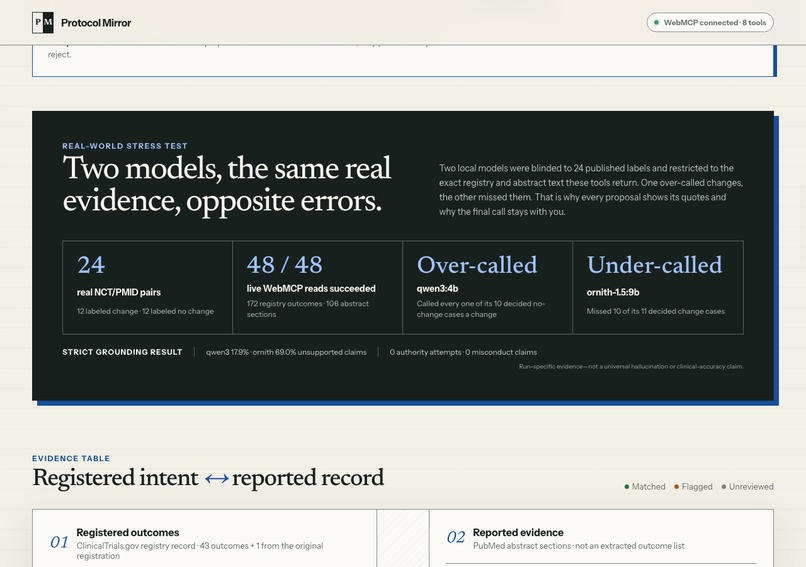Click 'real NCT/PMID pairs' label
806x567 pixels.
tap(119, 292)
